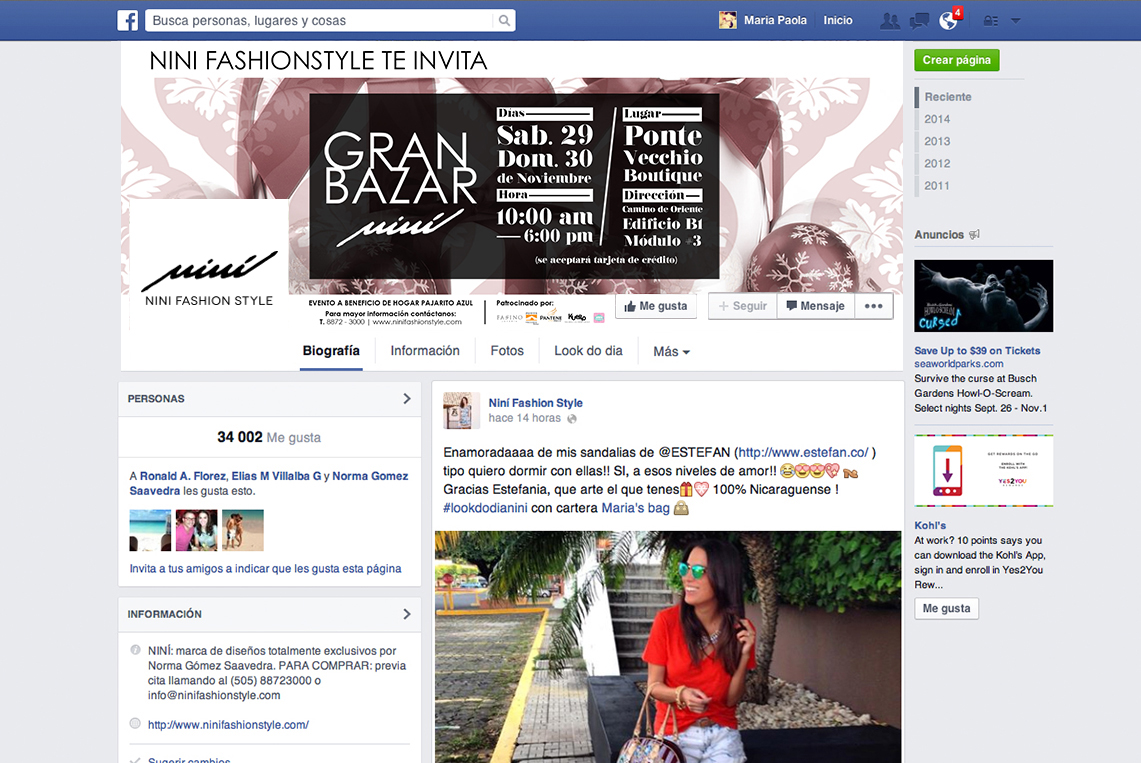
Task: Click the hace 14 horas timestamp
Action: click(524, 418)
